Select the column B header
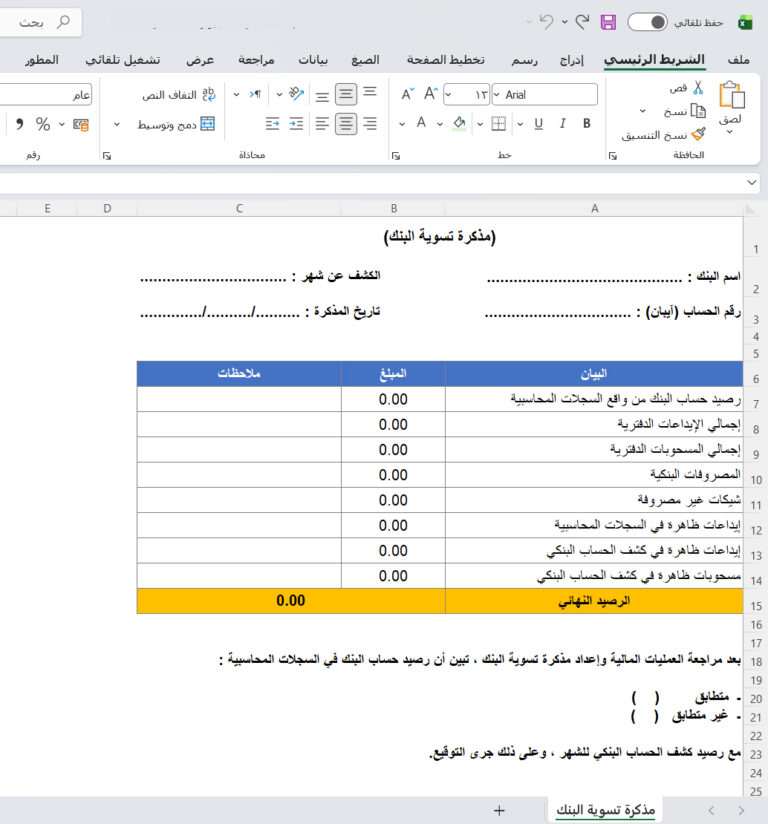 394,209
